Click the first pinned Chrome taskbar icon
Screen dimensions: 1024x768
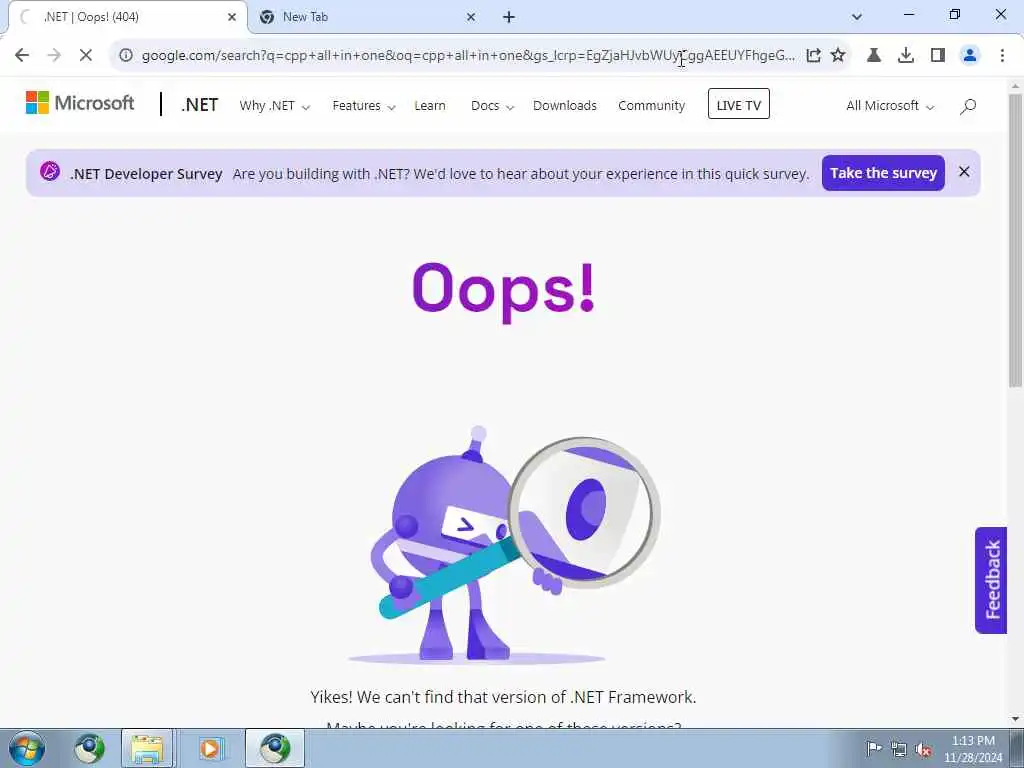[89, 748]
